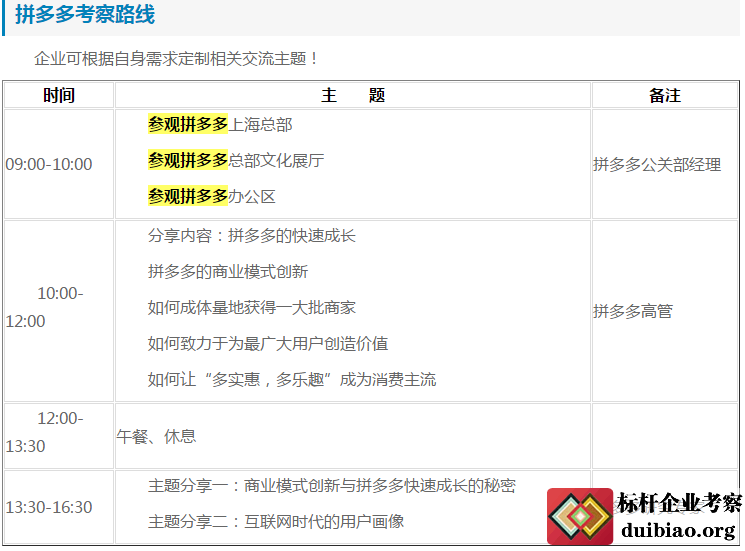
Task: Click the 主 题 column header
Action: tap(353, 95)
